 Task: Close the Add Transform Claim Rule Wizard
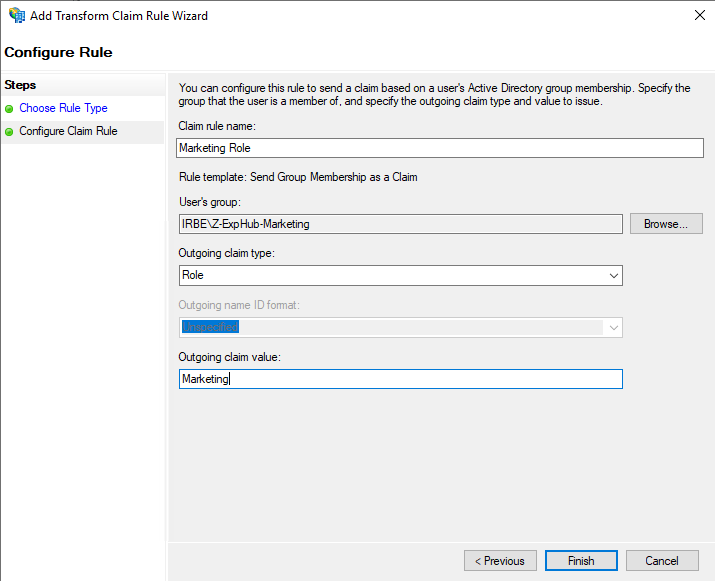[x=699, y=16]
